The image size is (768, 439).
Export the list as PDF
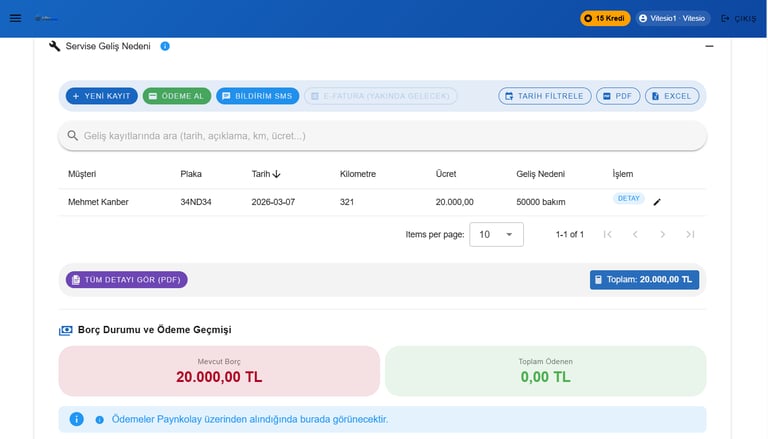pos(618,96)
